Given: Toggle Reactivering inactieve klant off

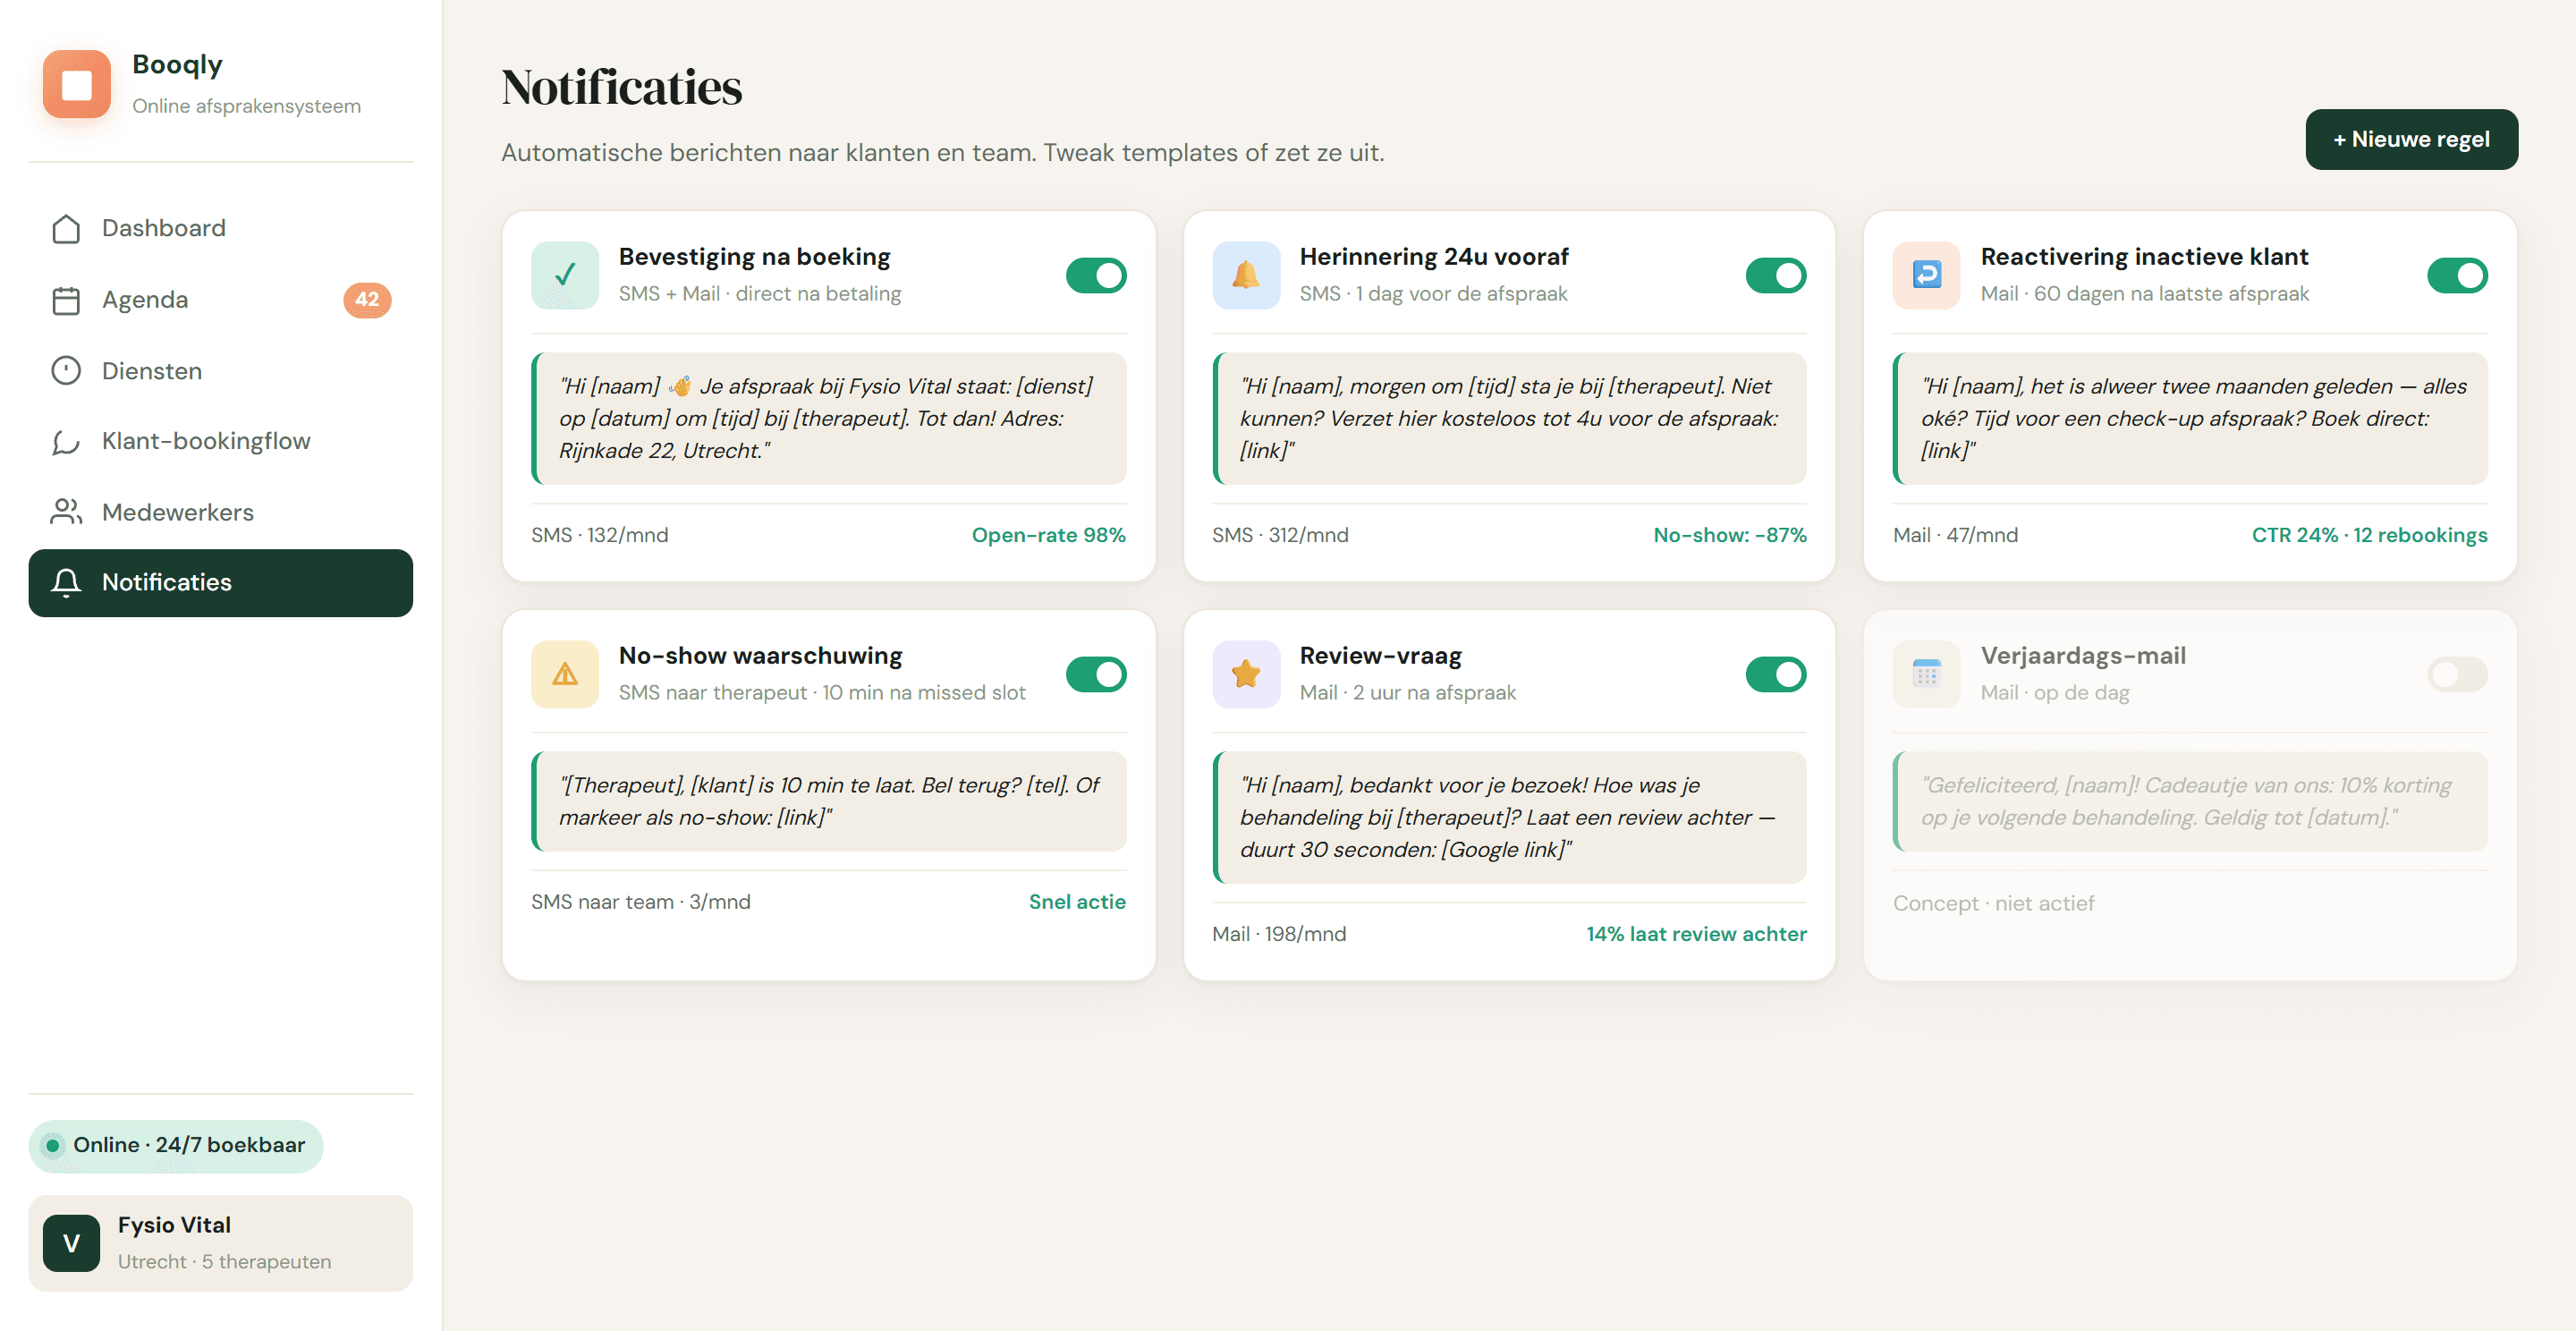Looking at the screenshot, I should (2457, 275).
